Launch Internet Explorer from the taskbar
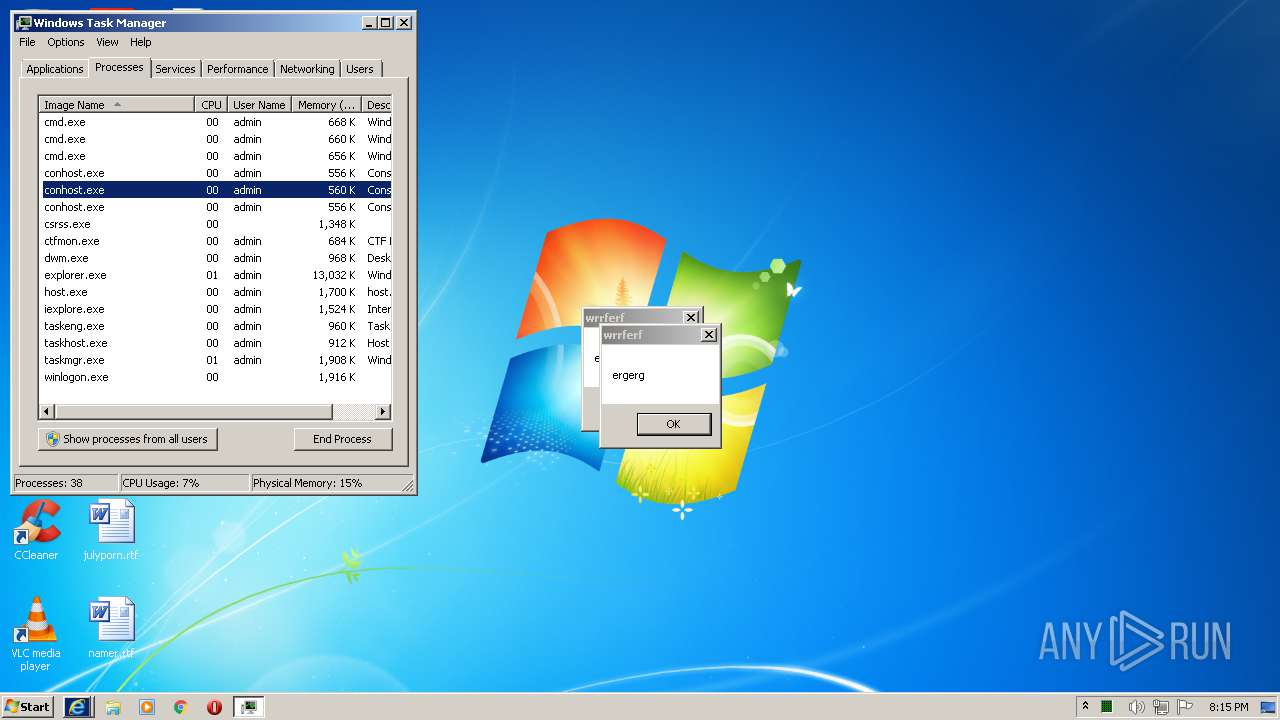This screenshot has width=1280, height=720. tap(78, 707)
